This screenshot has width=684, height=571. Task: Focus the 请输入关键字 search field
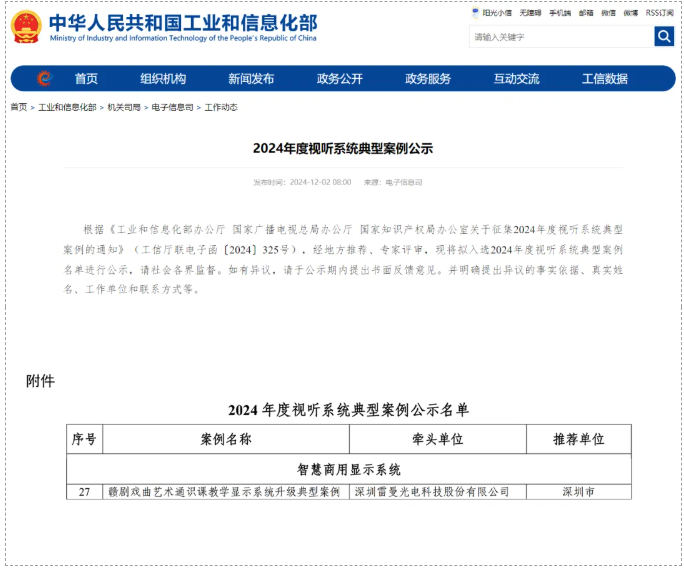pos(561,37)
